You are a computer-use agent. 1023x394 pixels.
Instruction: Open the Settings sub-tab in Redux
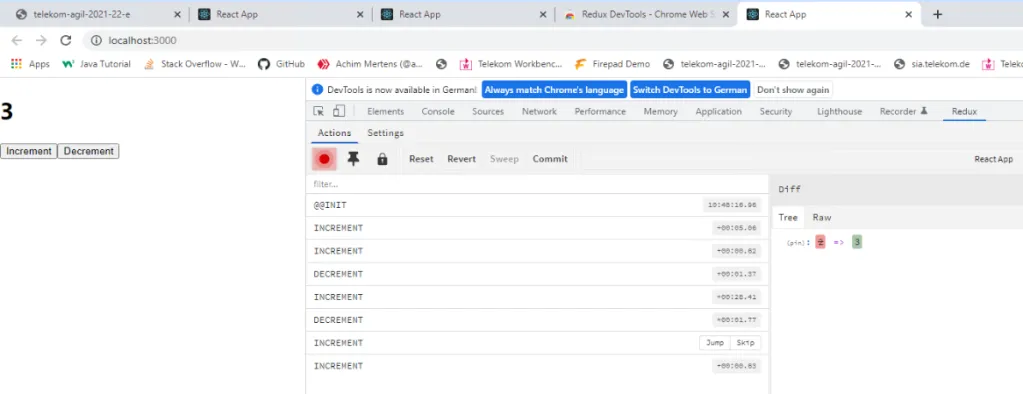coord(386,133)
